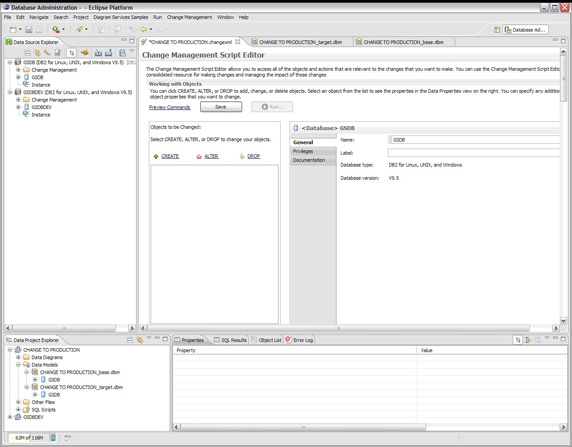Screen dimensions: 572x447
Task: Open the File menu
Action: coord(7,17)
